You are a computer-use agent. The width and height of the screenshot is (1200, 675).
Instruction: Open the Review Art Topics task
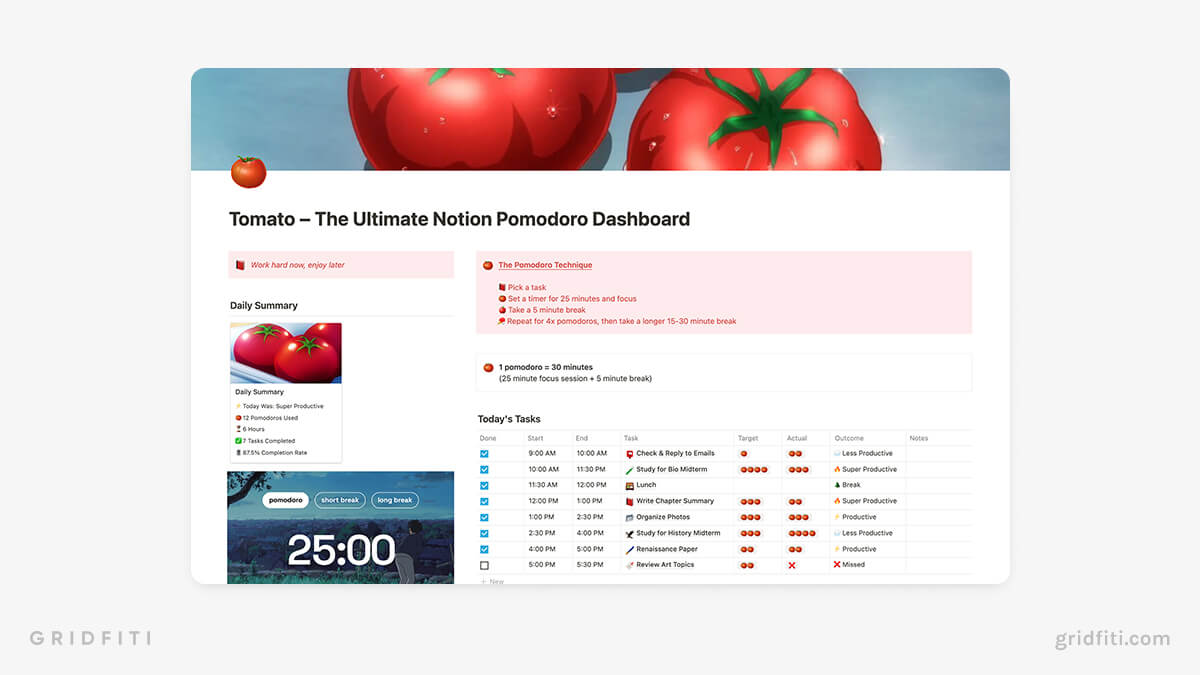[x=665, y=565]
